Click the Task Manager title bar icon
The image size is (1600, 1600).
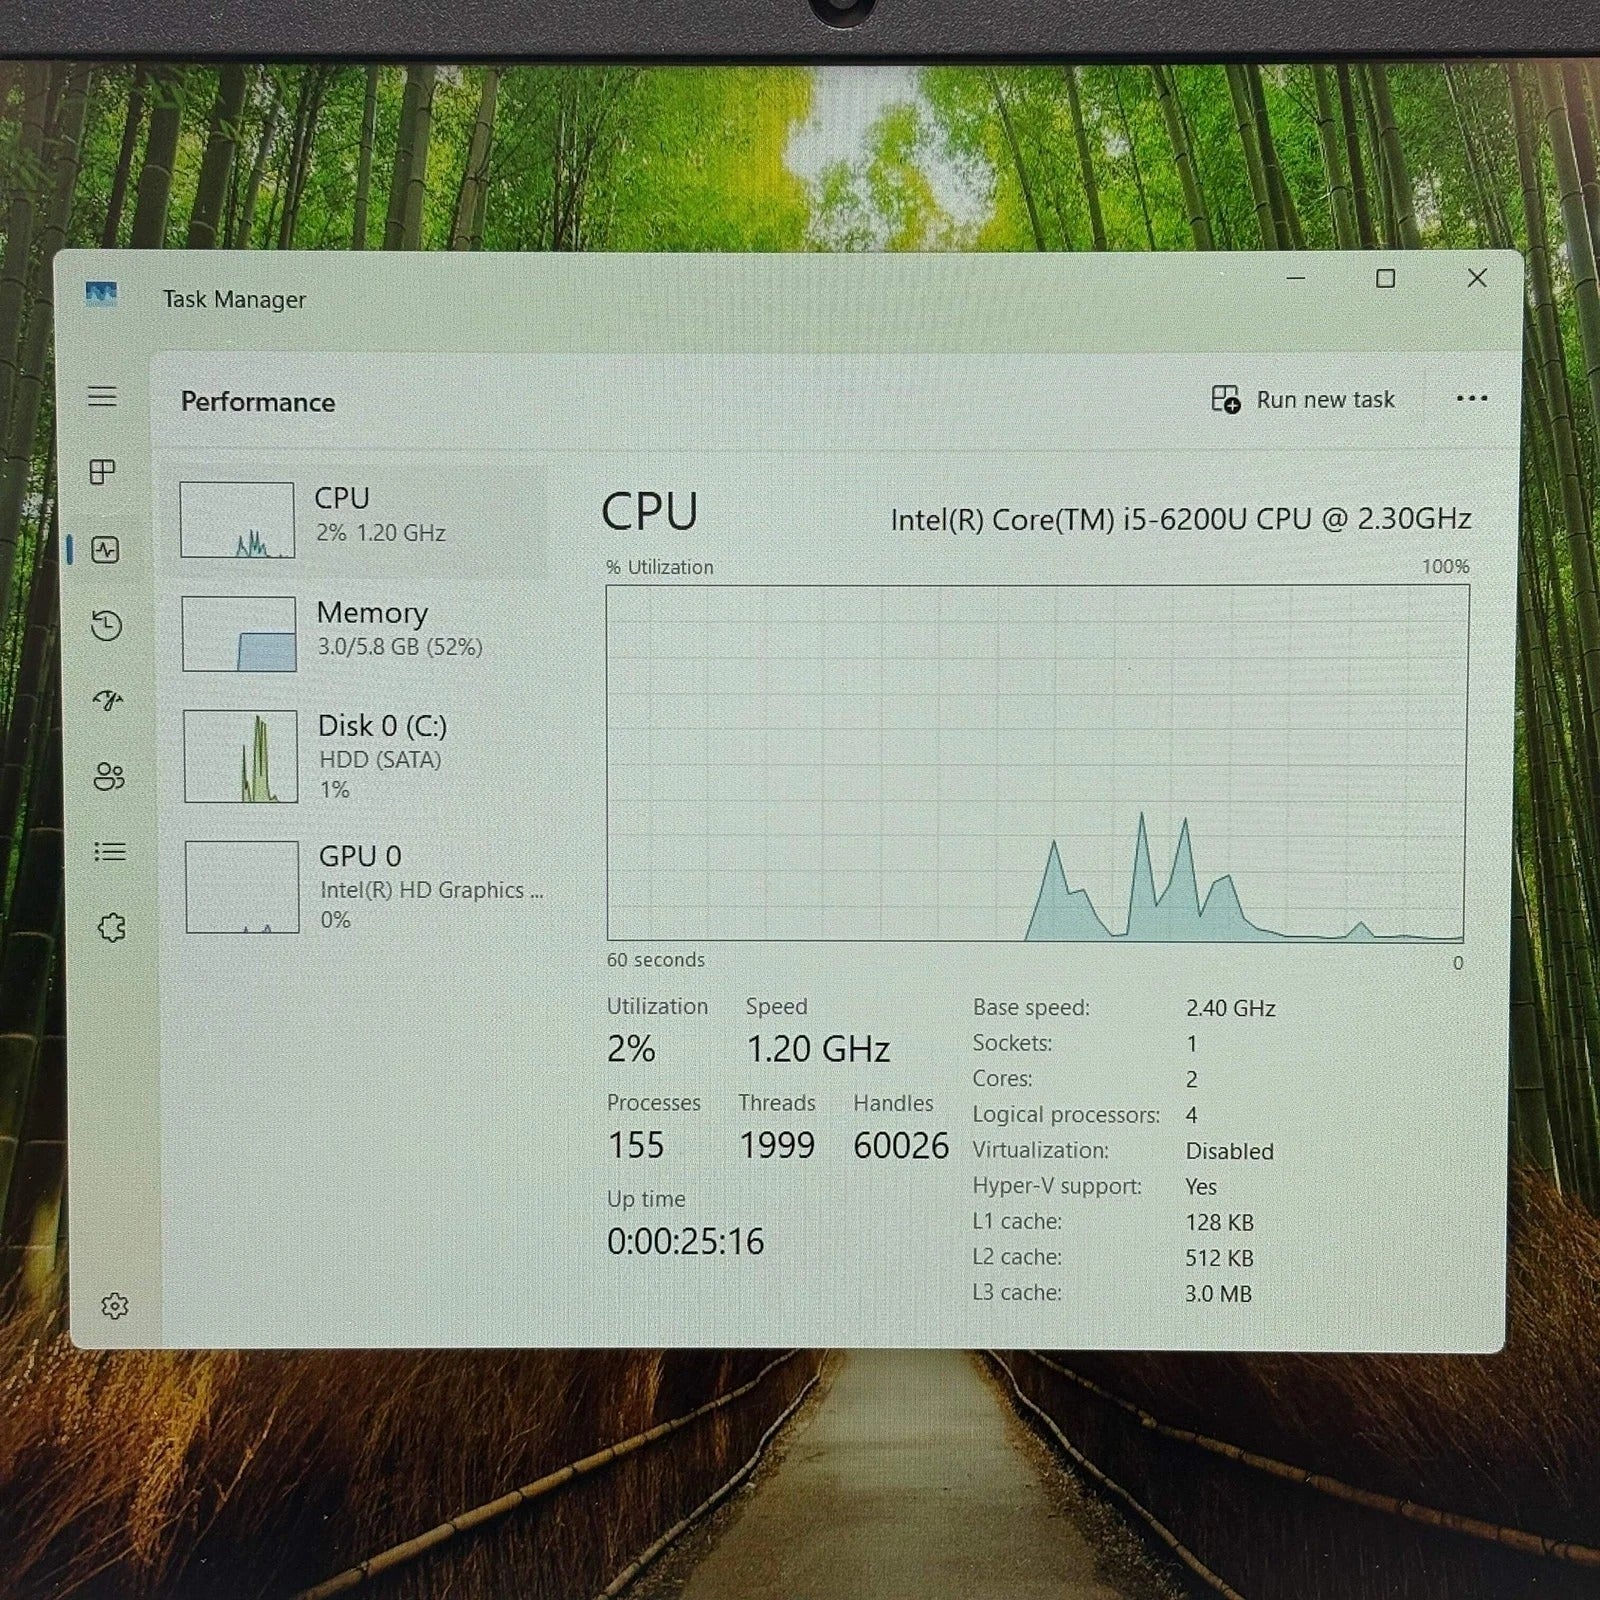[x=101, y=295]
